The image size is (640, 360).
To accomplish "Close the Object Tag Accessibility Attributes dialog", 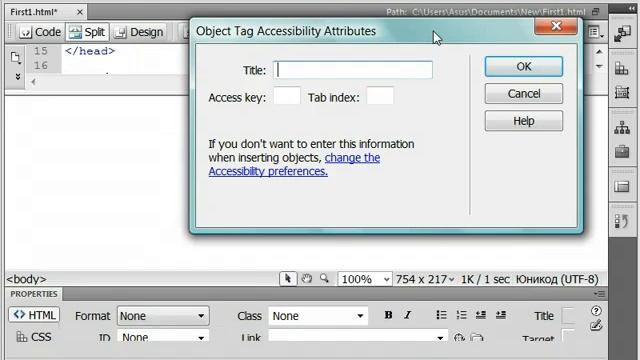I will [556, 26].
